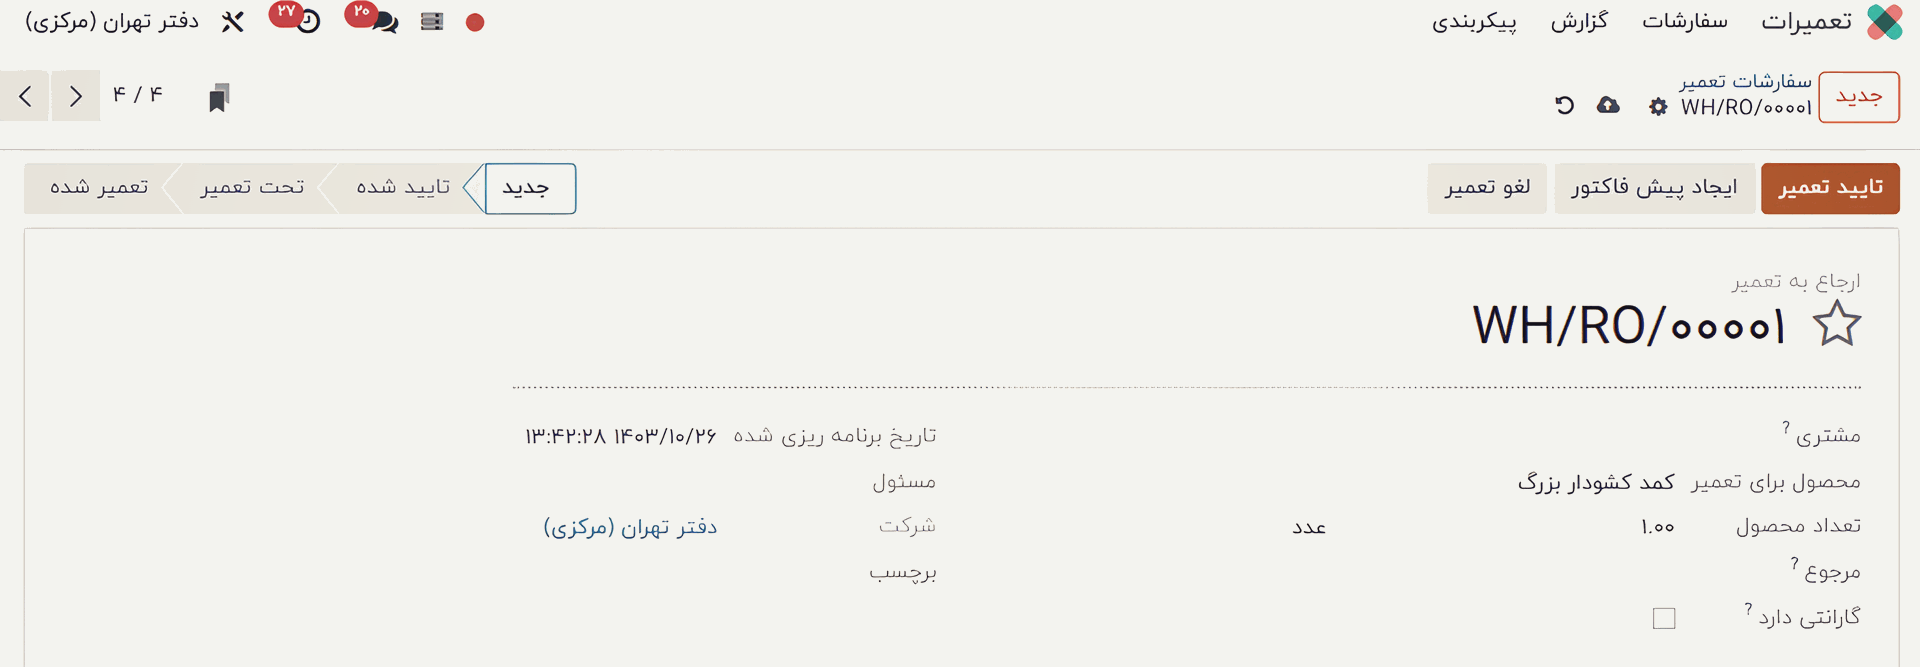The image size is (1920, 667).
Task: Discard changes with the circular arrow icon
Action: pyautogui.click(x=1563, y=105)
